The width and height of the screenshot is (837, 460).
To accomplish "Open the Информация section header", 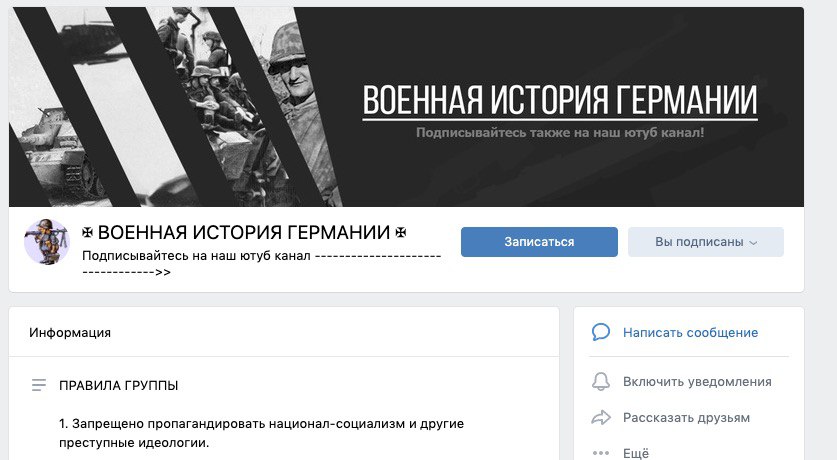I will tap(70, 332).
